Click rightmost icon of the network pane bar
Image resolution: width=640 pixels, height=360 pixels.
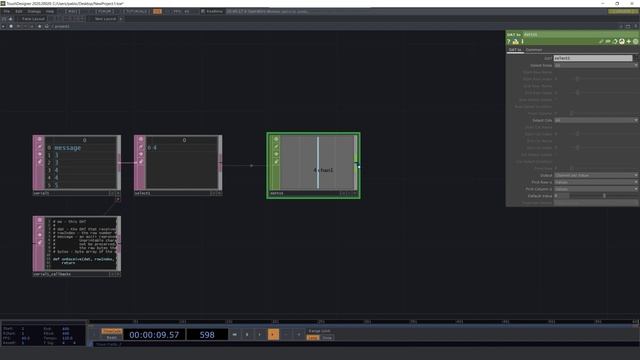[636, 26]
